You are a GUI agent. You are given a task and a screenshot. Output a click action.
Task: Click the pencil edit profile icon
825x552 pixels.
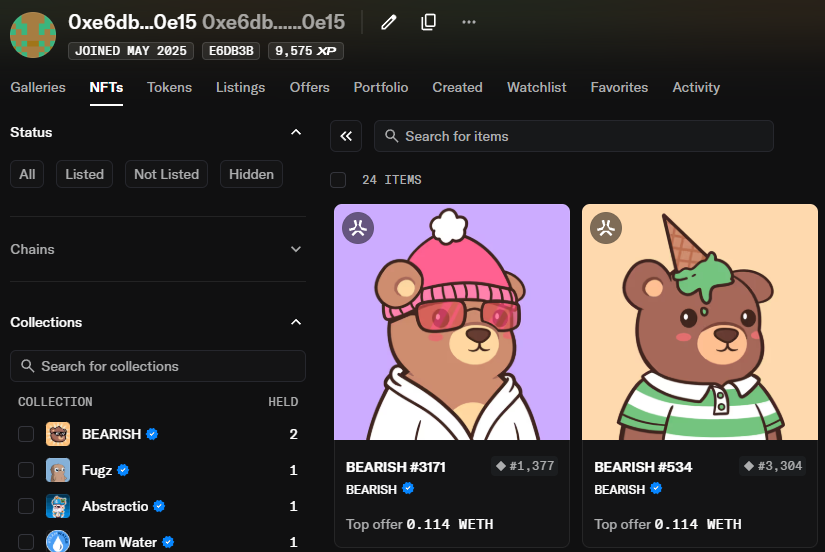coord(388,22)
